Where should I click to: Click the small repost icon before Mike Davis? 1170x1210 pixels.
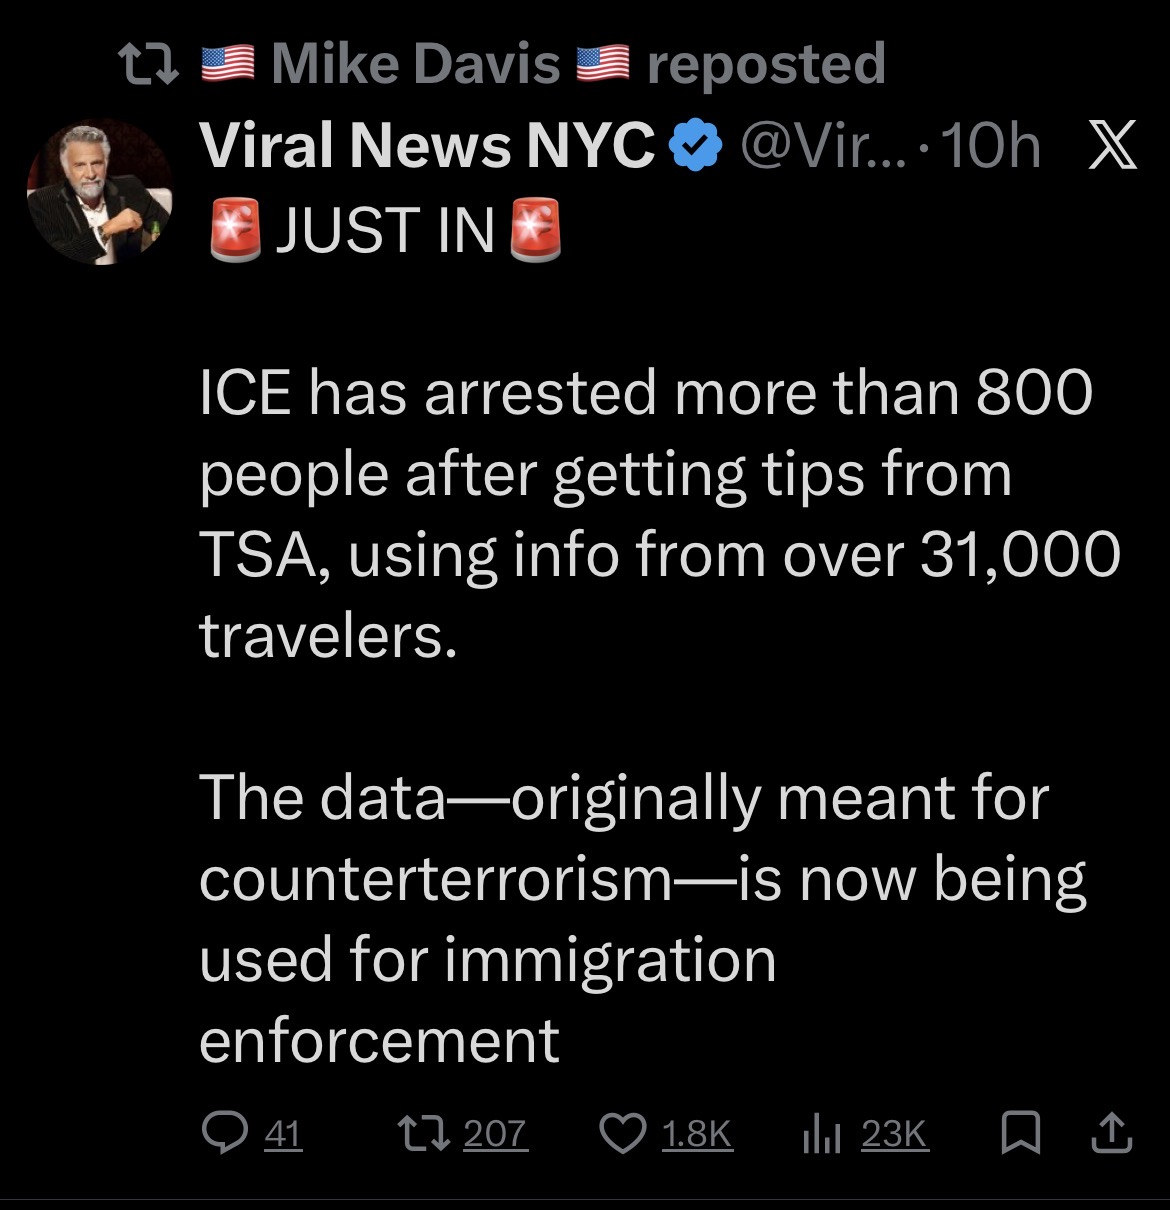[x=147, y=64]
